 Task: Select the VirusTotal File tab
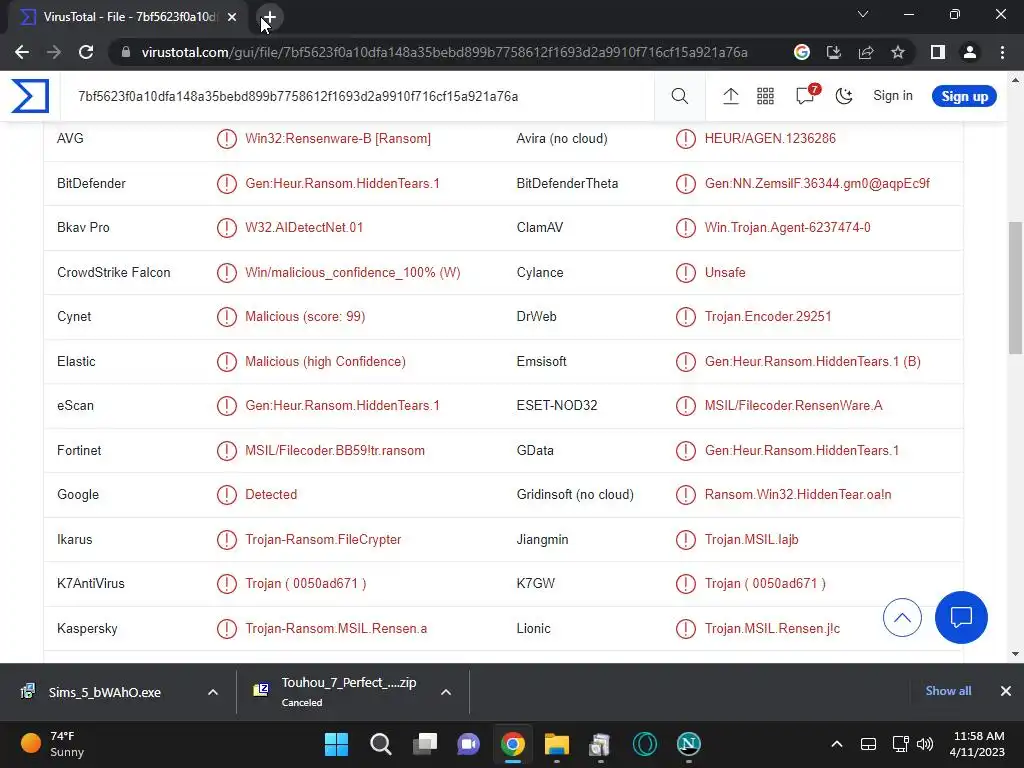click(128, 17)
